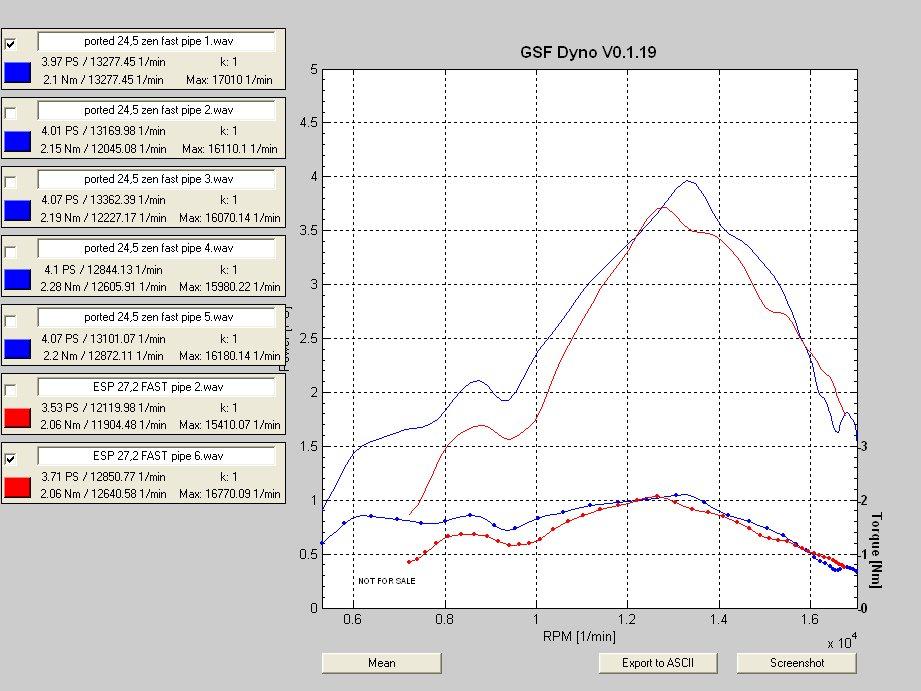Open the blue color swatch for pipe 5.wav
This screenshot has width=921, height=691.
click(18, 348)
